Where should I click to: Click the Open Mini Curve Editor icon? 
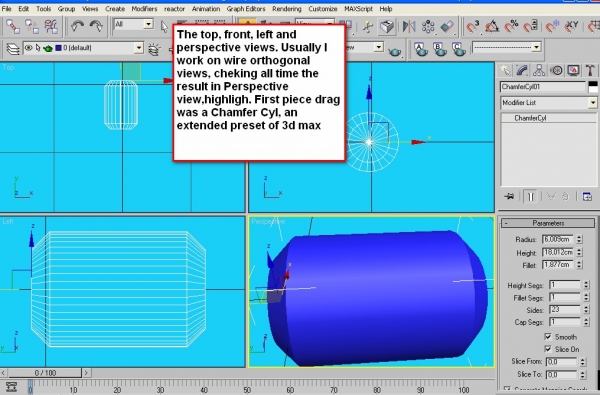click(x=12, y=387)
